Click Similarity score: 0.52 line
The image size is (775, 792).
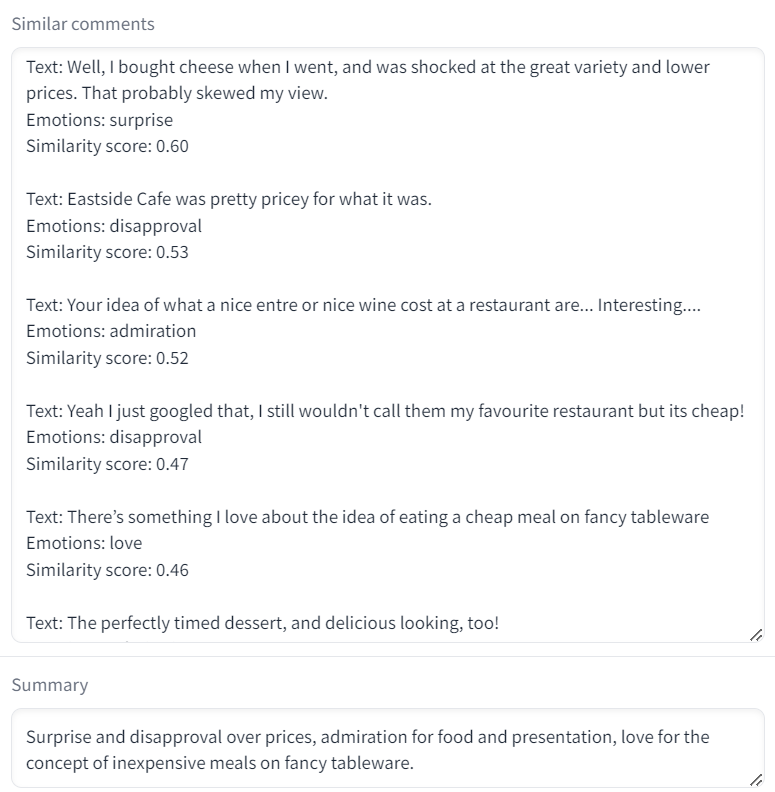pyautogui.click(x=107, y=358)
